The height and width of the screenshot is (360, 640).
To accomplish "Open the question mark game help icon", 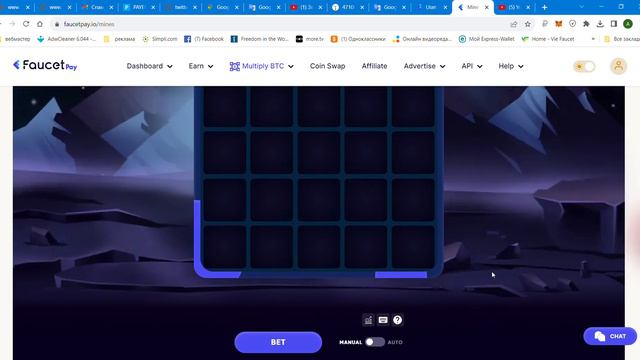I will [x=398, y=320].
